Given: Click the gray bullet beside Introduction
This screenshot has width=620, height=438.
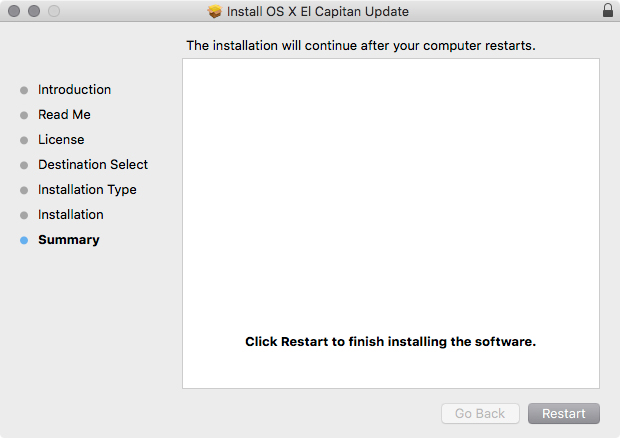Looking at the screenshot, I should [x=24, y=90].
